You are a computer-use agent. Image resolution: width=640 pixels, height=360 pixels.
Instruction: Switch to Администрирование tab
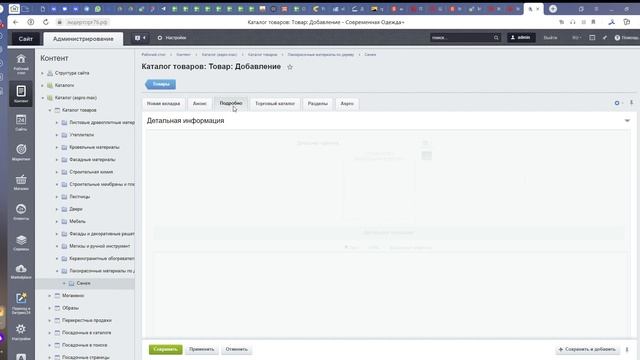83,39
